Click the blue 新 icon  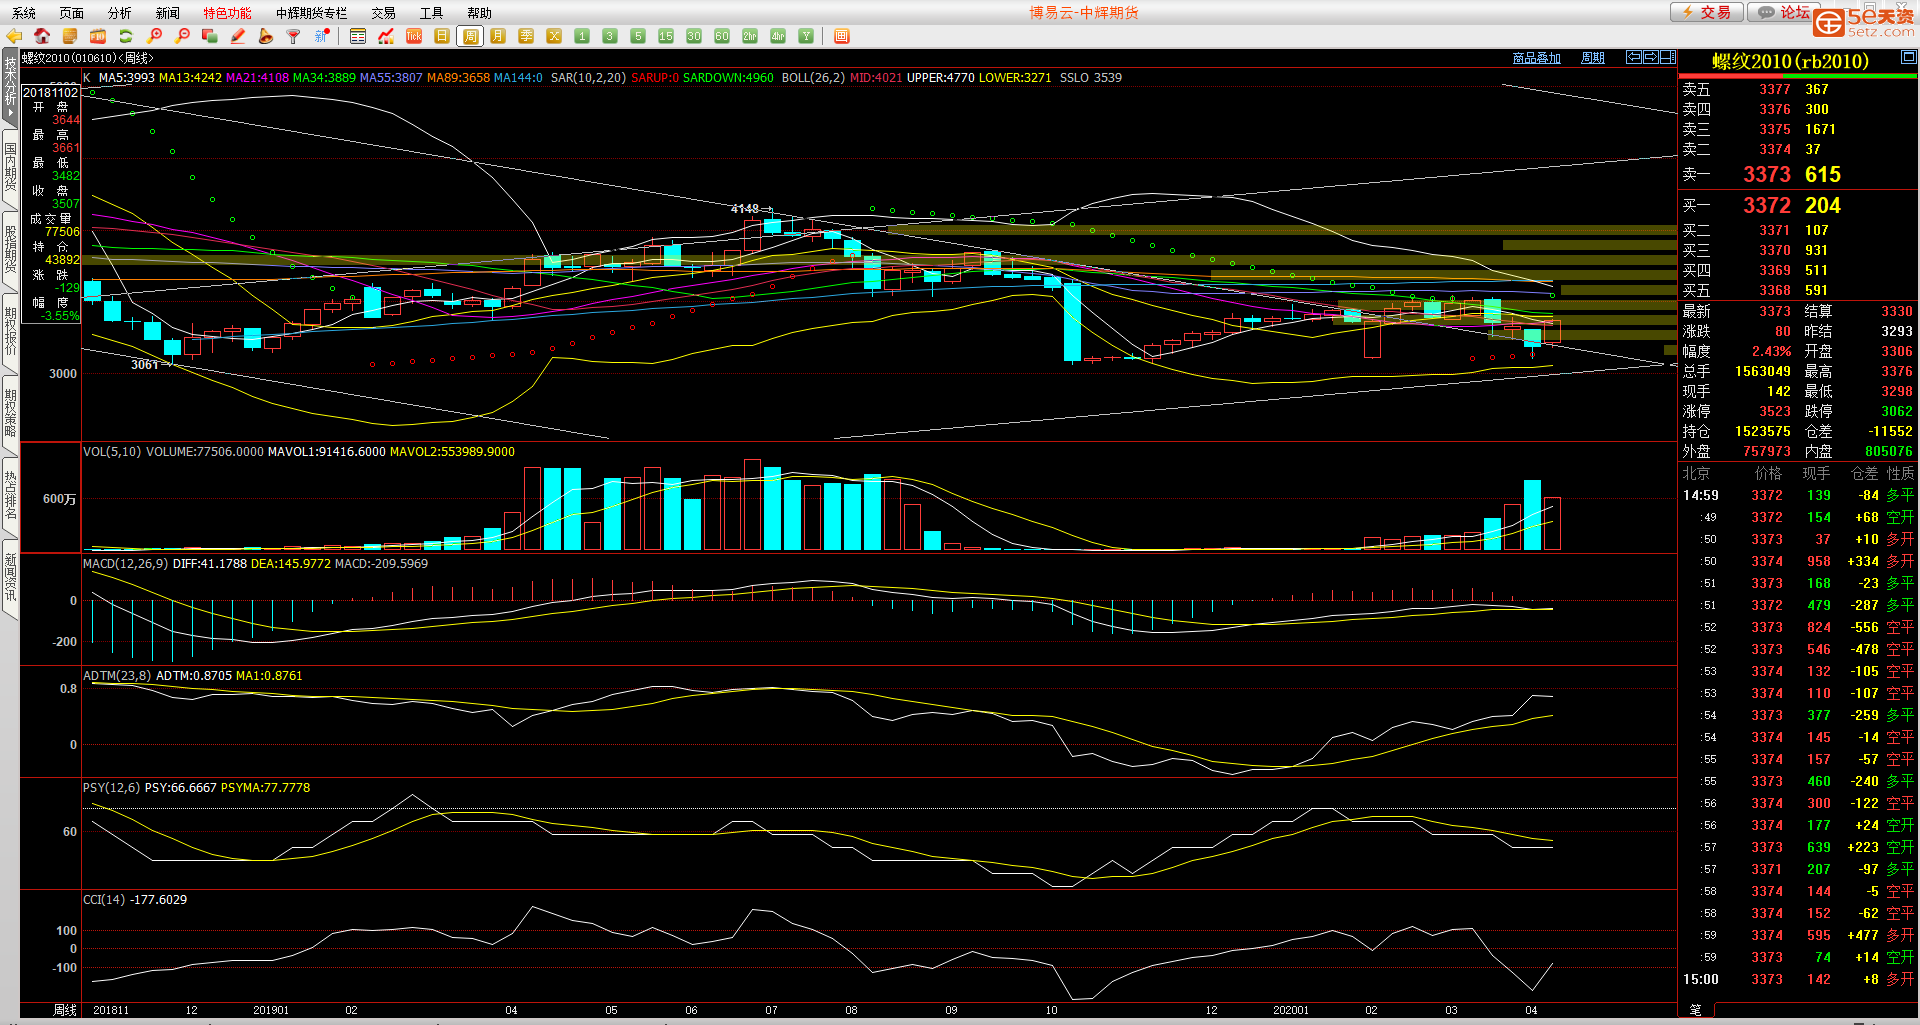pyautogui.click(x=322, y=36)
